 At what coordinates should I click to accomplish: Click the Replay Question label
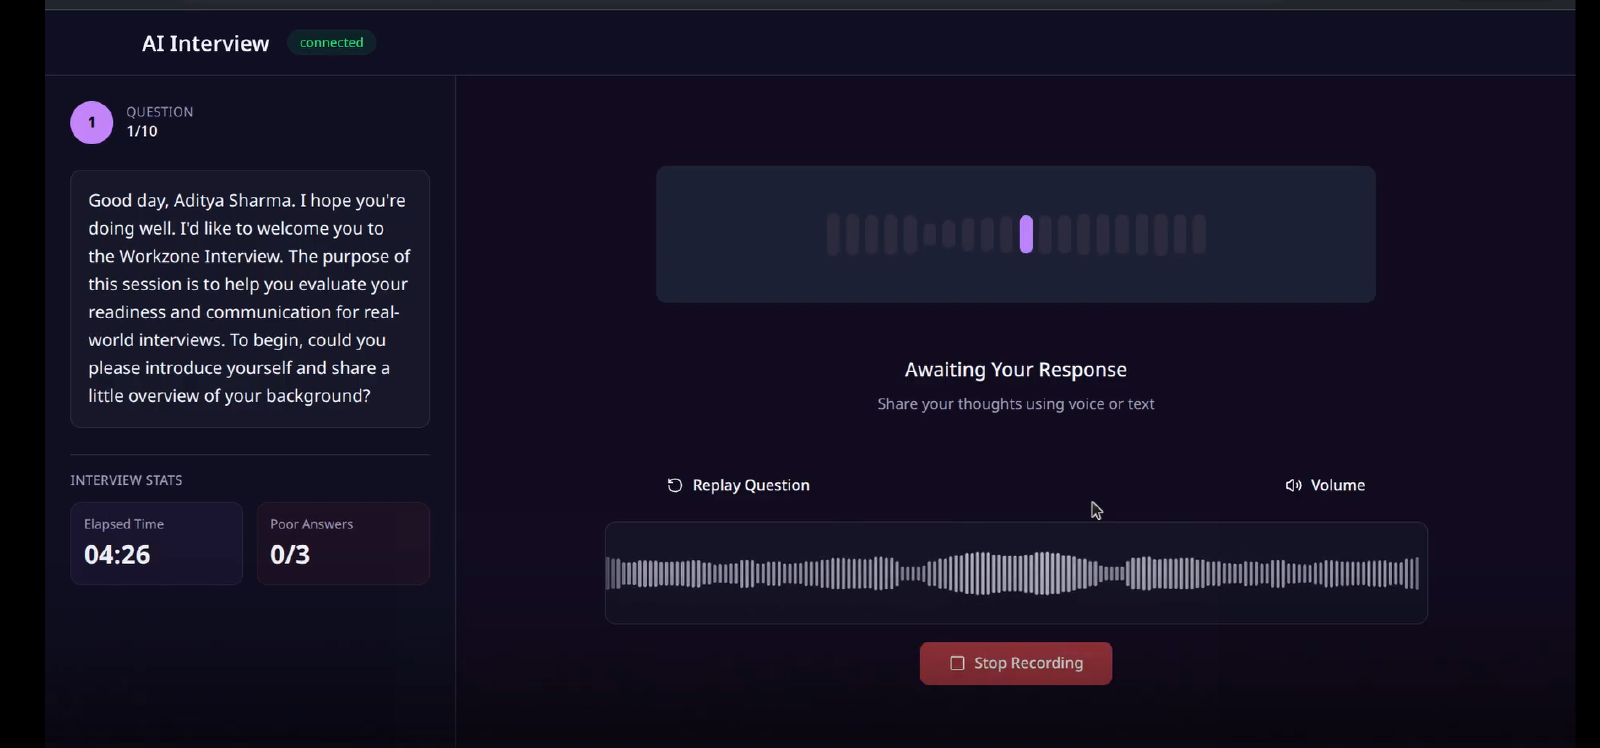click(x=751, y=485)
